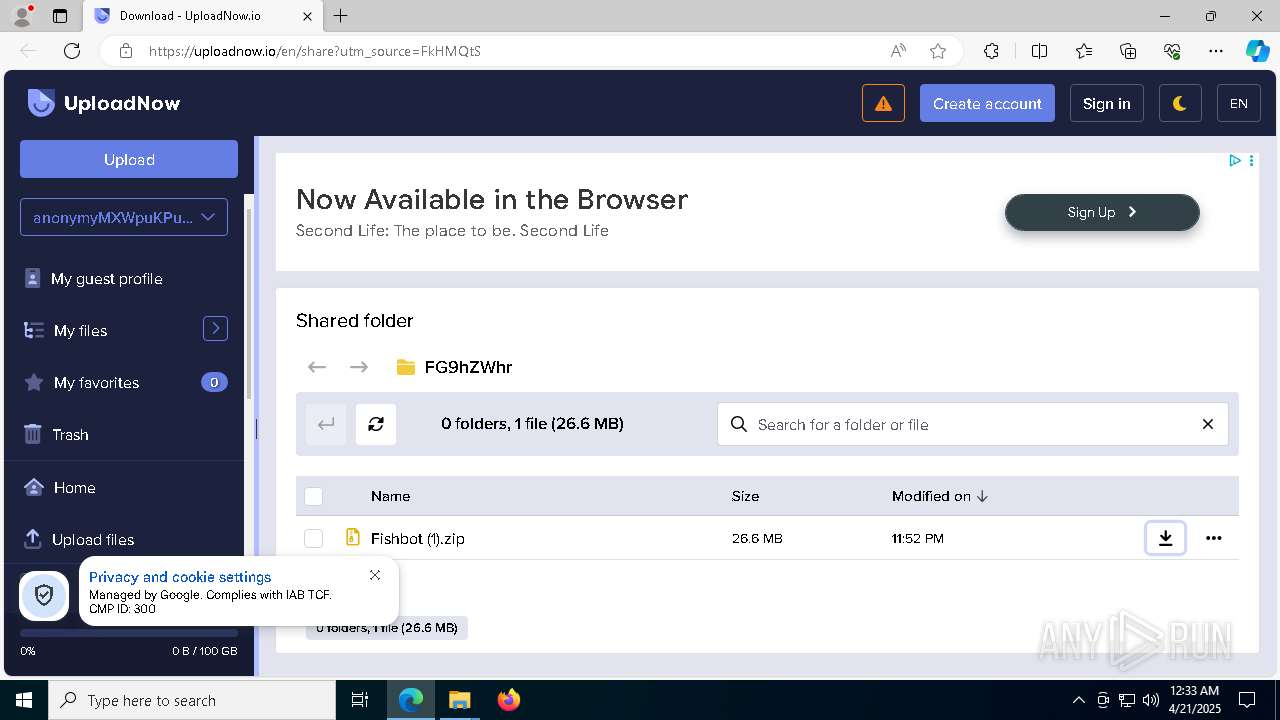Open browser Favorites list icon
This screenshot has height=720, width=1280.
coord(1084,51)
